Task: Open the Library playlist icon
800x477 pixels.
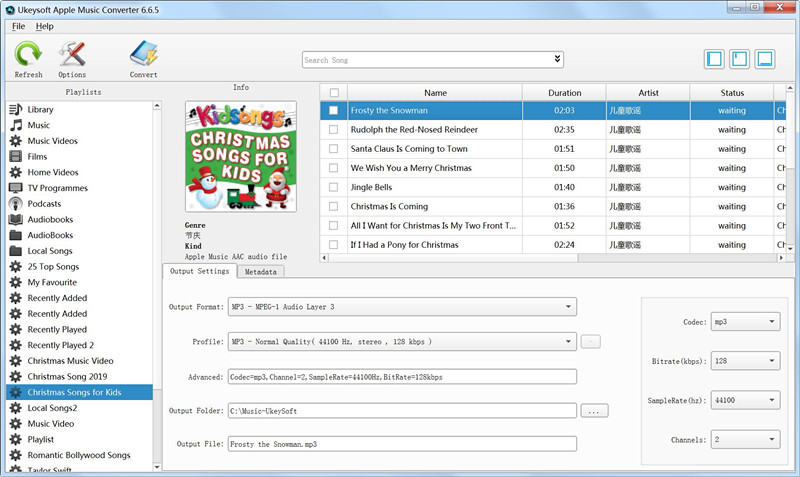Action: [16, 109]
